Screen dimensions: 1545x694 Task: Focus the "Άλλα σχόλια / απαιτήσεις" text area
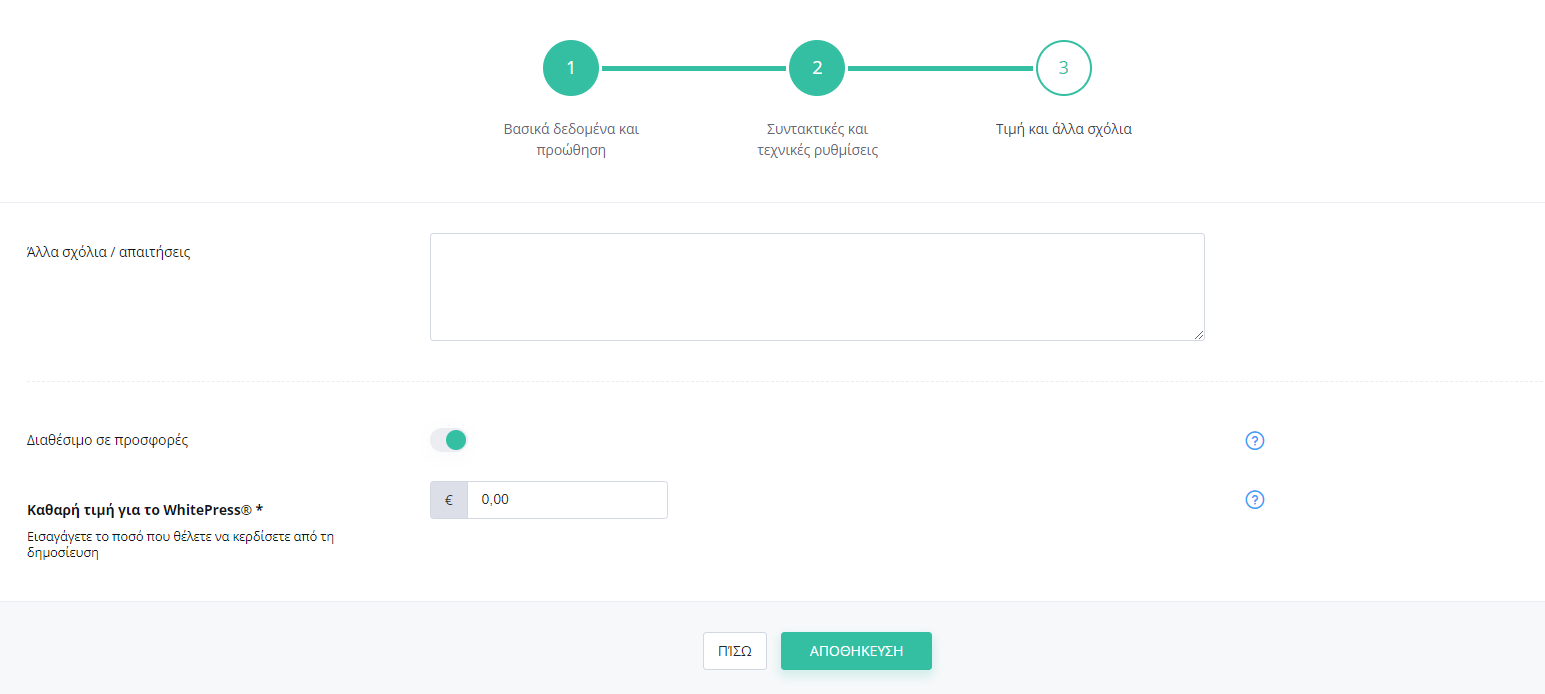[x=817, y=287]
